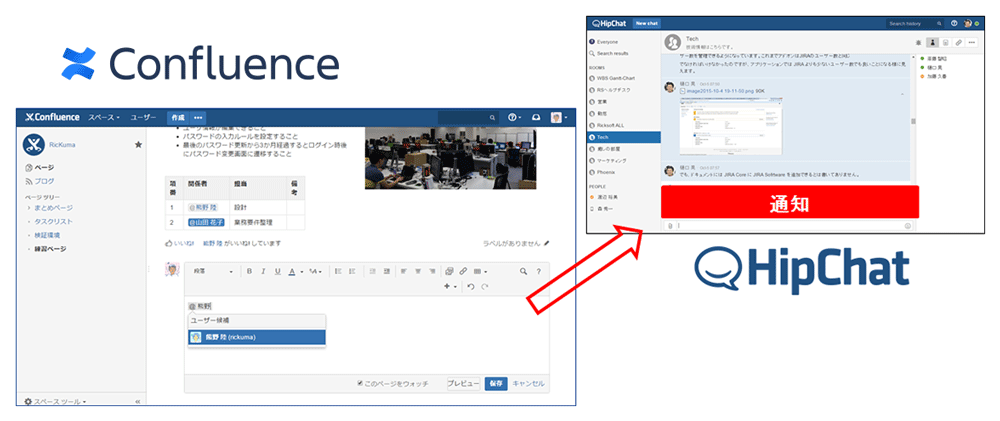The width and height of the screenshot is (1000, 421).
Task: Open the text color picker arrow
Action: coord(301,272)
